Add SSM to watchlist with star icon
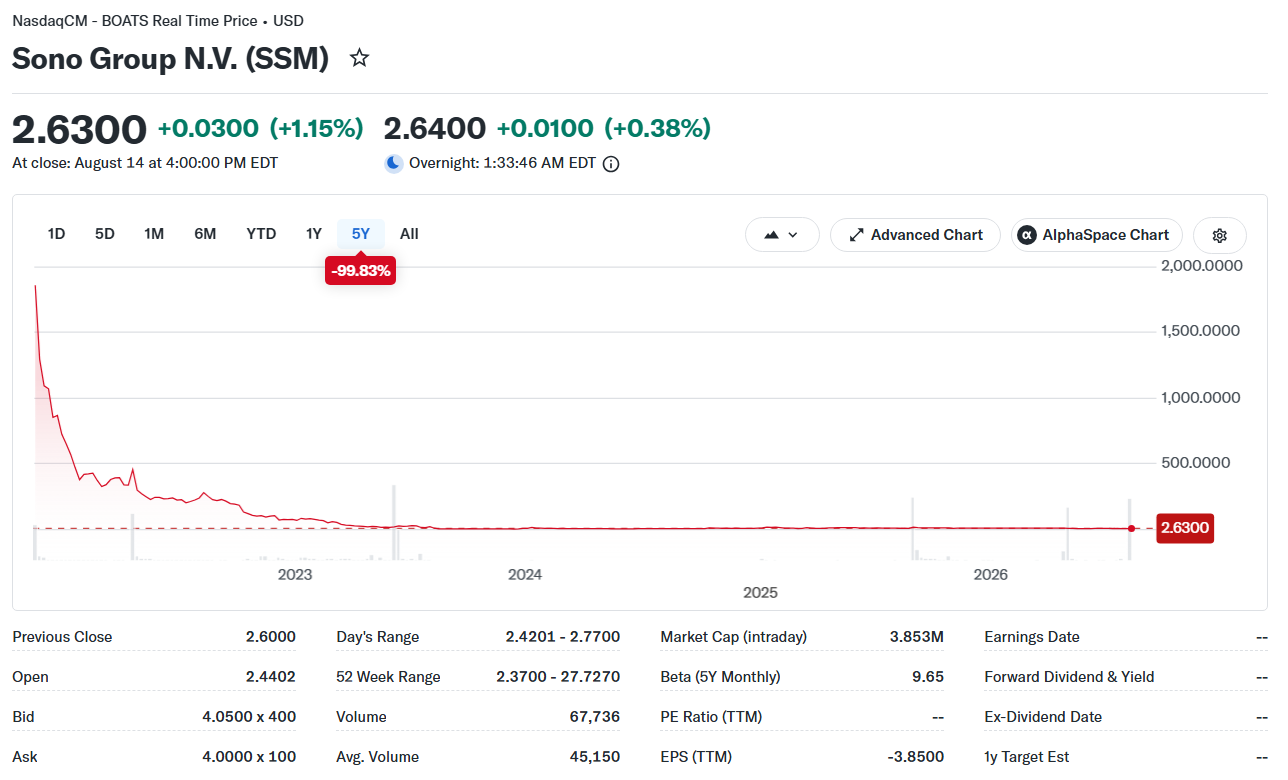 [359, 58]
